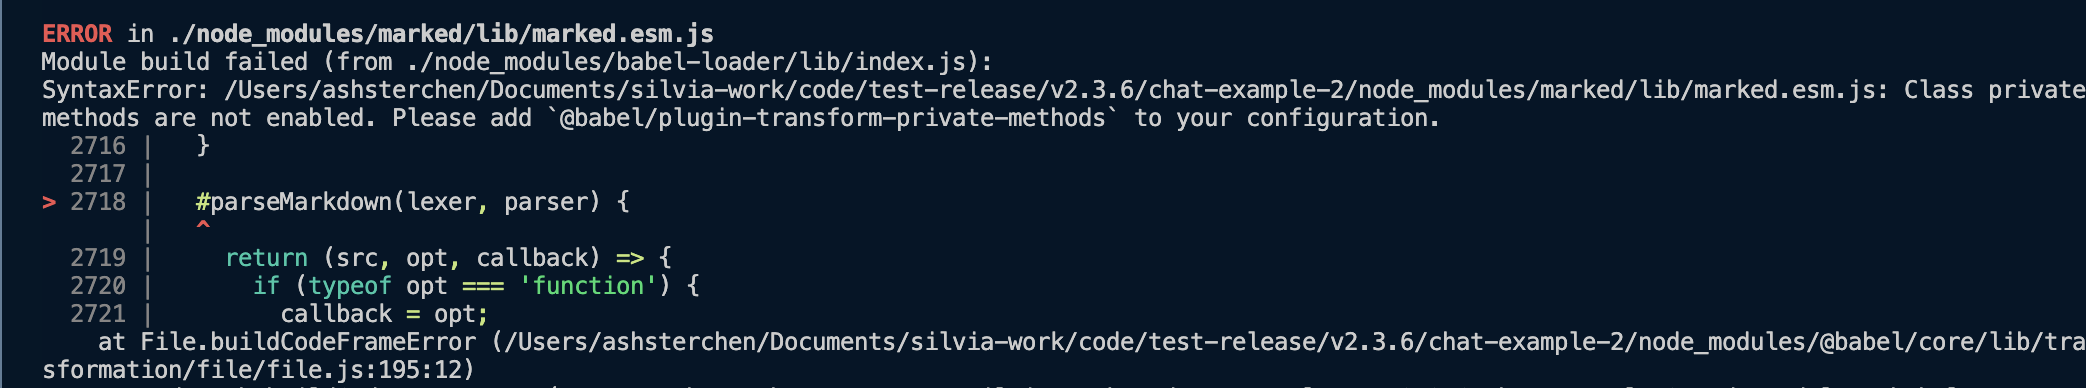Click line number 2718

coord(98,202)
